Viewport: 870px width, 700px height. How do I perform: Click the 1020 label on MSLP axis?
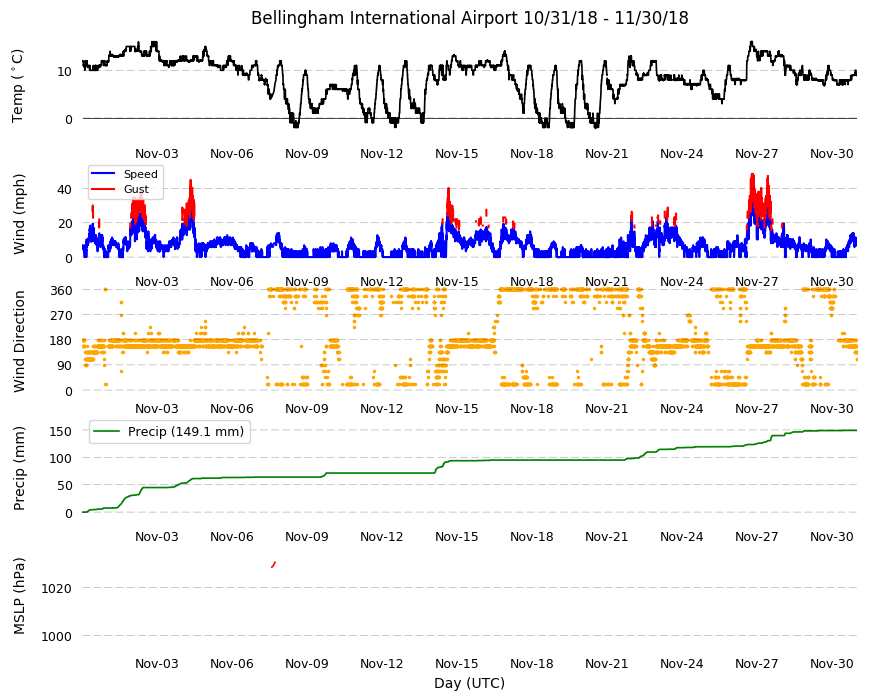(x=57, y=588)
